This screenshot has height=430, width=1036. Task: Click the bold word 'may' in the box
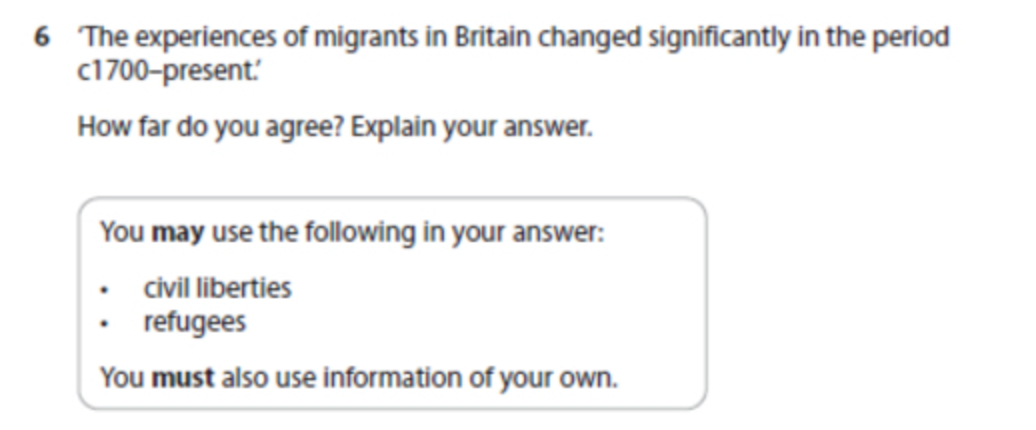(178, 233)
